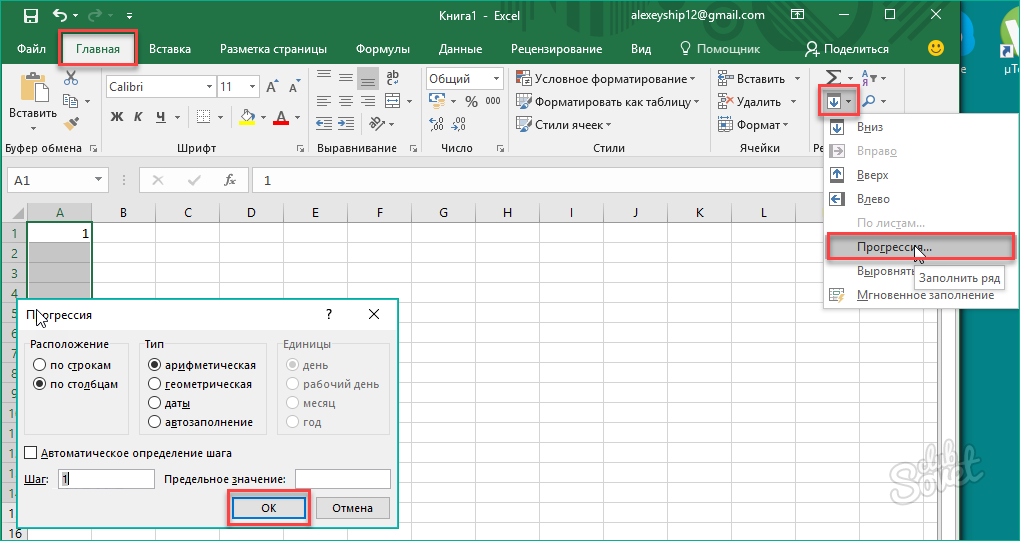Select the 'геометрическая' type option
Screen dimensions: 1020x541
click(x=155, y=384)
